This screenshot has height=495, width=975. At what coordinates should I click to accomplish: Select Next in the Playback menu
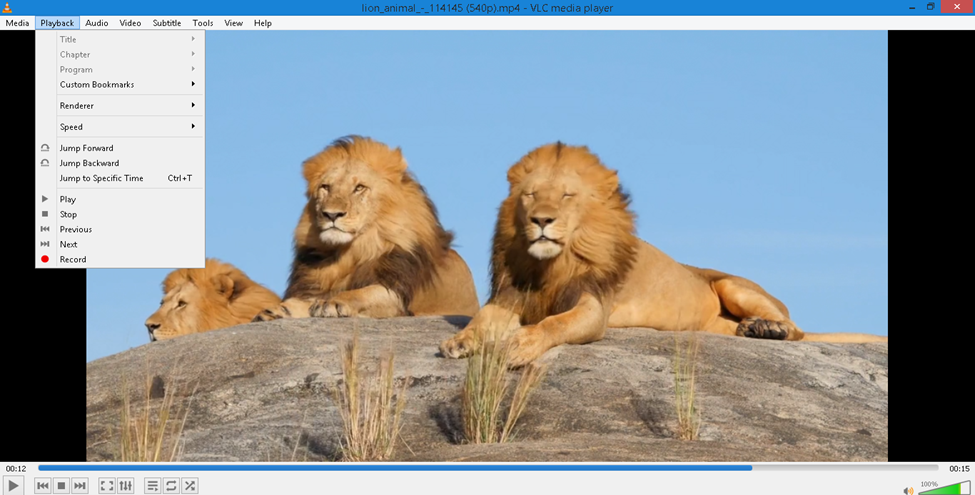[x=120, y=244]
